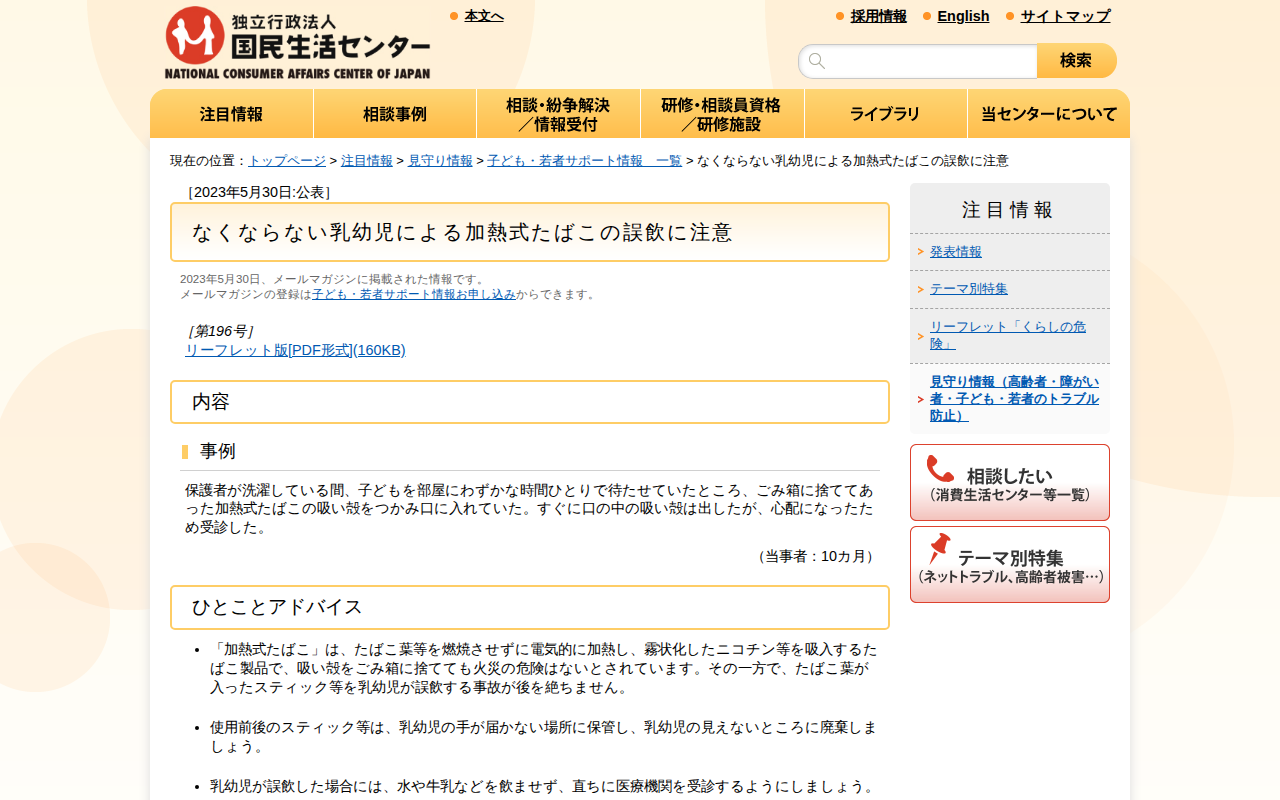Click the 当事者：10カ月 text
1280x800 pixels.
(816, 556)
